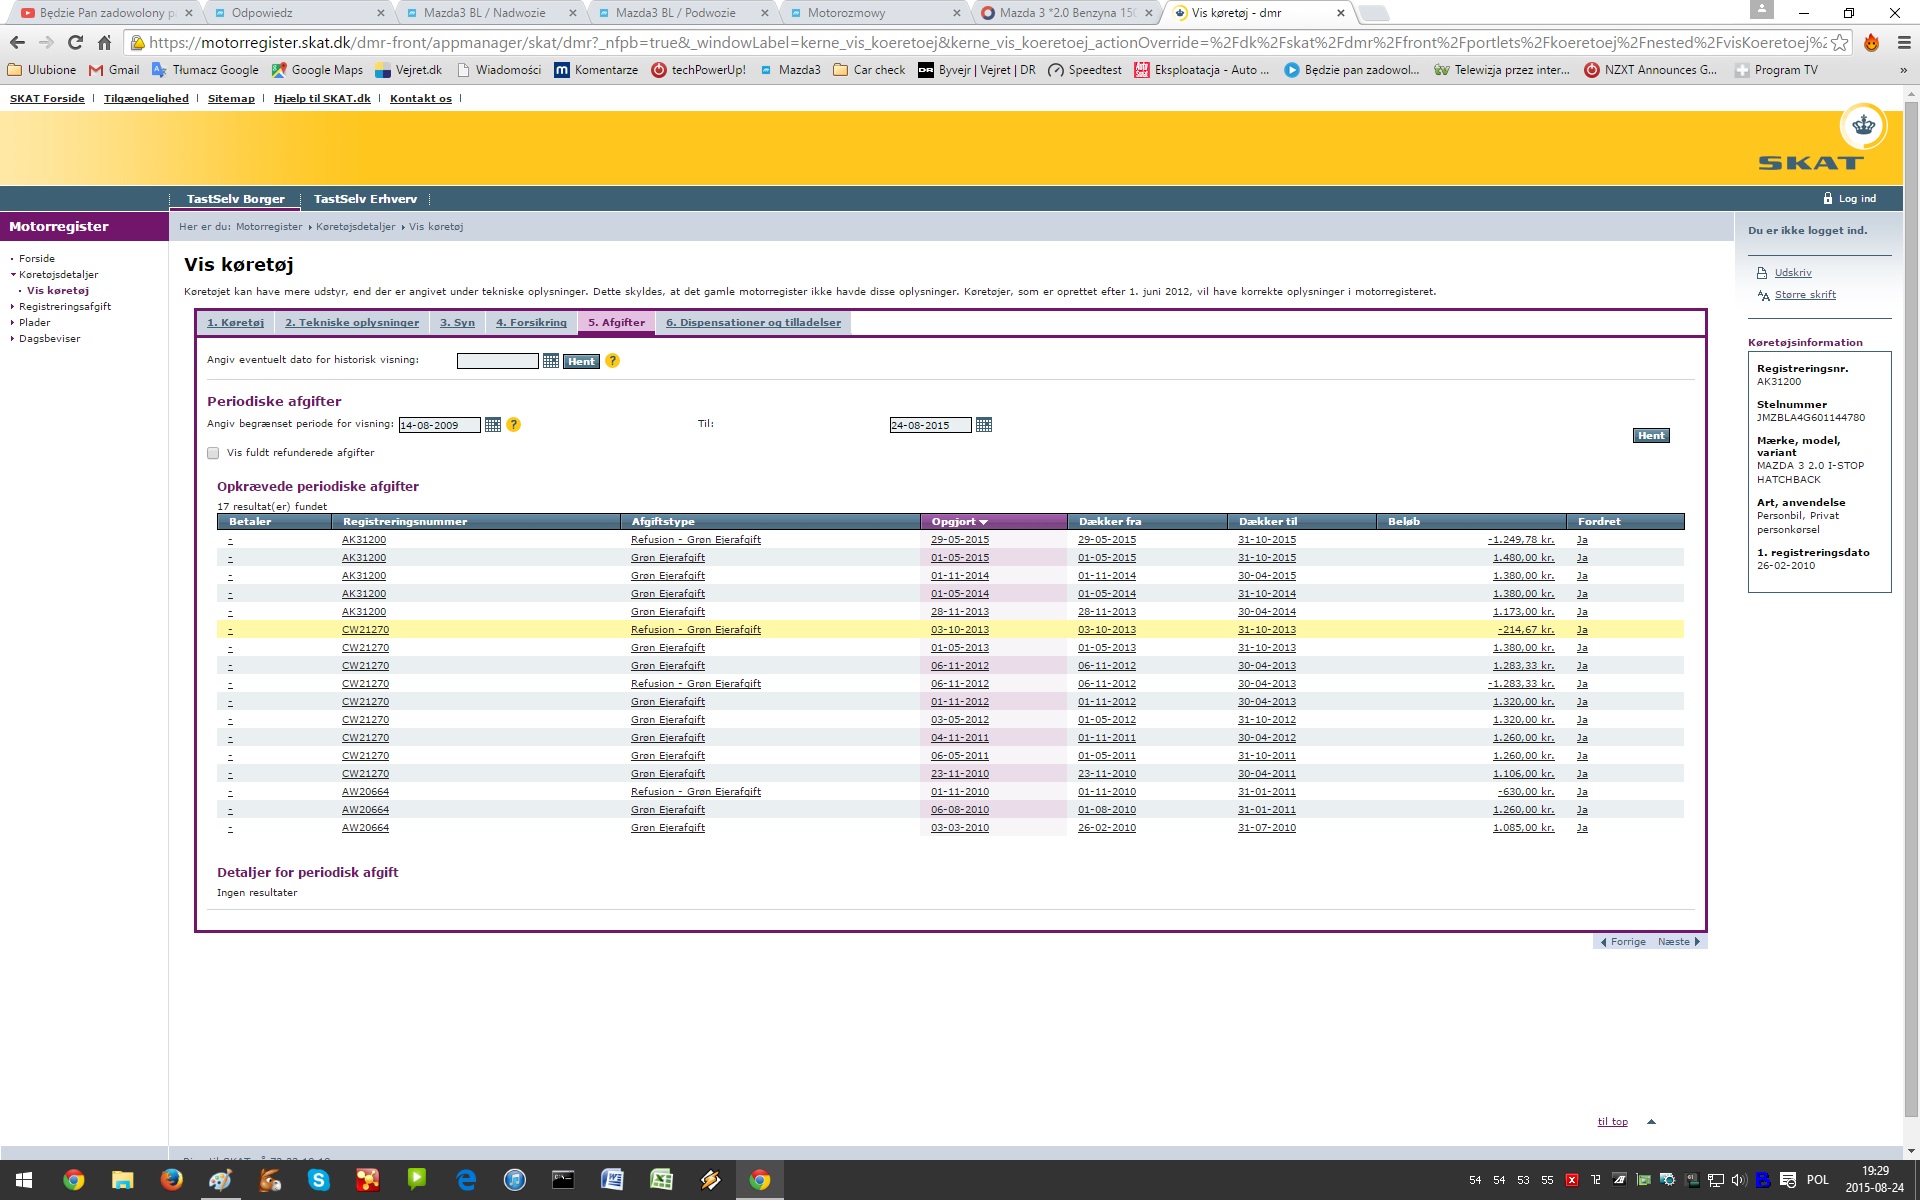
Task: Sort table by Opgjort column arrow
Action: 984,522
